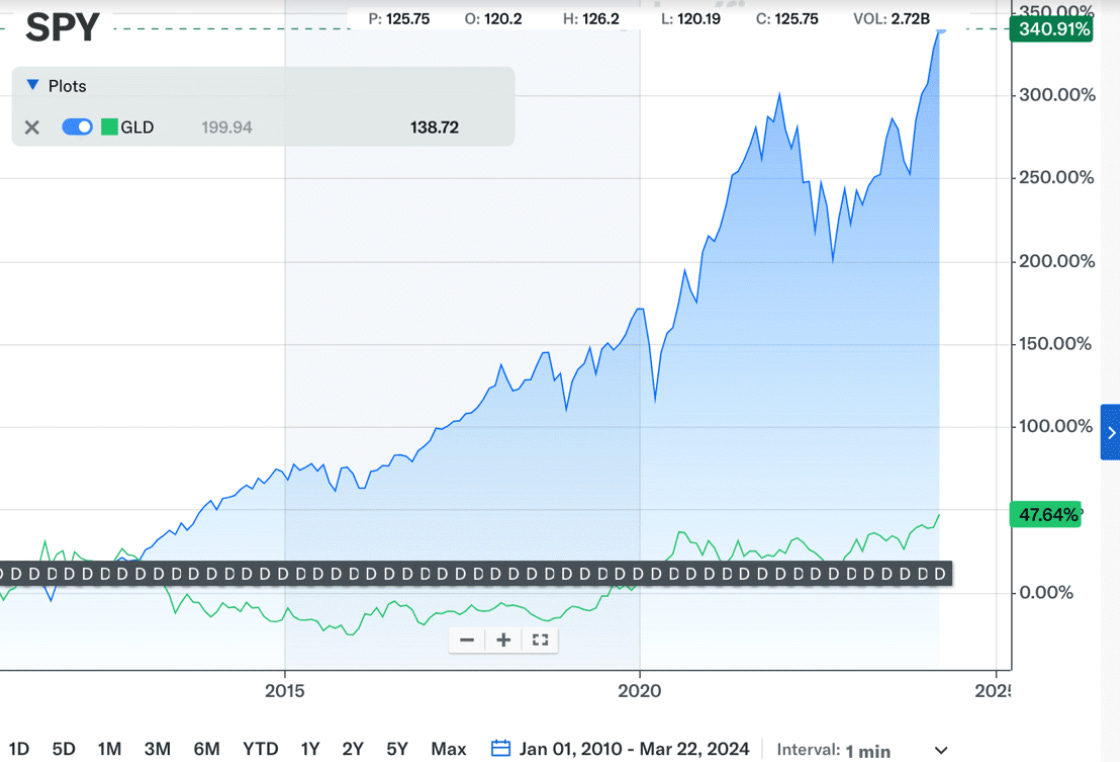Expand the blue side panel arrow
Image resolution: width=1120 pixels, height=762 pixels.
tap(1111, 432)
